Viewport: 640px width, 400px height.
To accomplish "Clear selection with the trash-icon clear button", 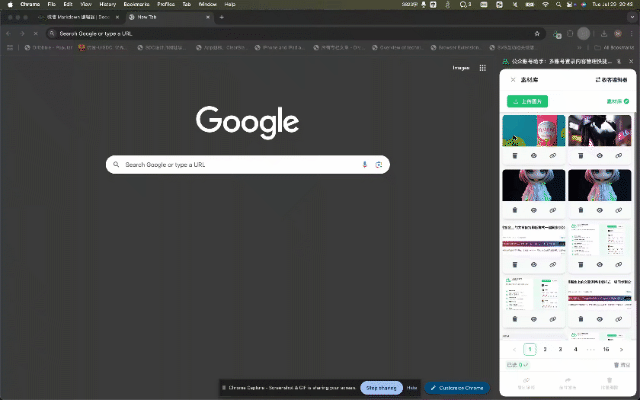I will click(622, 365).
